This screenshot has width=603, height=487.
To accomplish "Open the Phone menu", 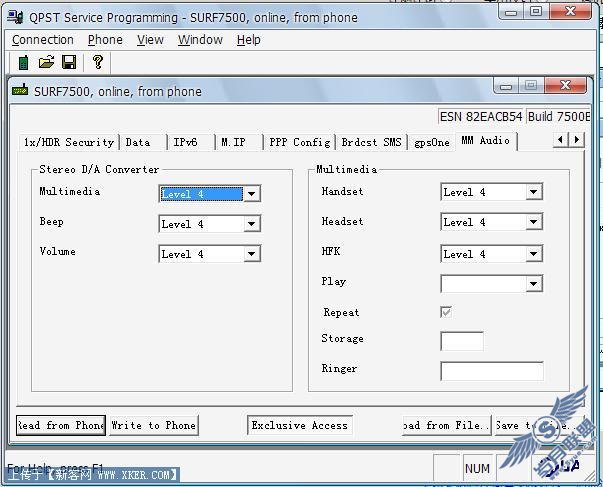I will click(x=105, y=40).
